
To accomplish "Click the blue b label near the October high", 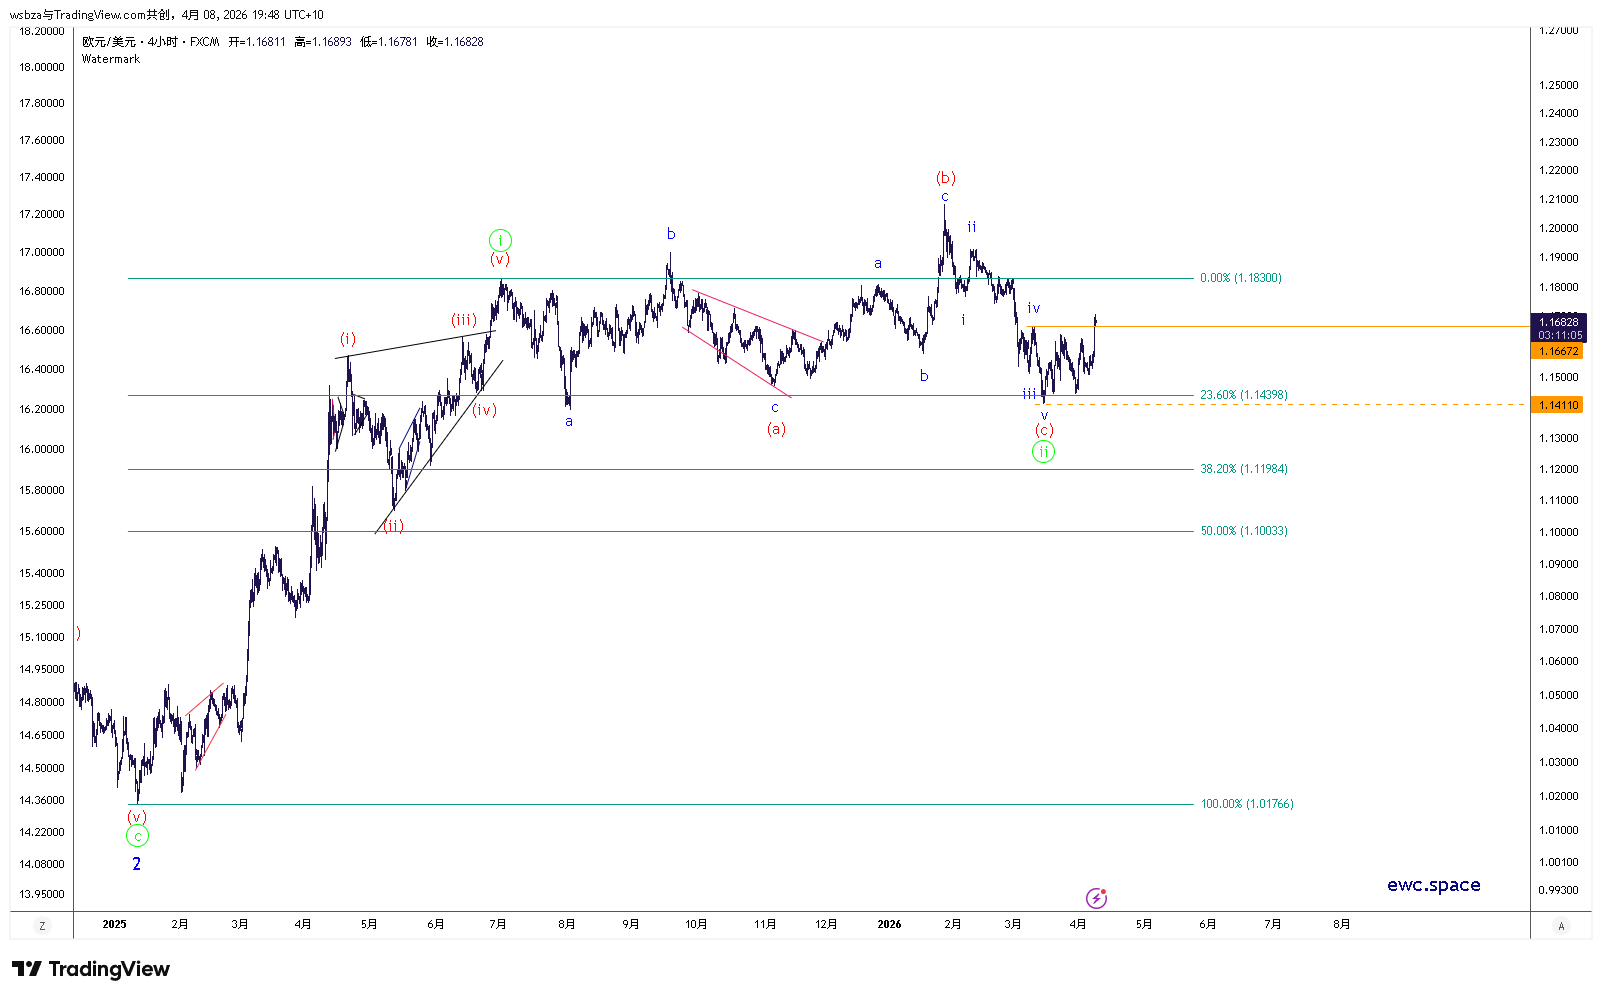I will (671, 234).
